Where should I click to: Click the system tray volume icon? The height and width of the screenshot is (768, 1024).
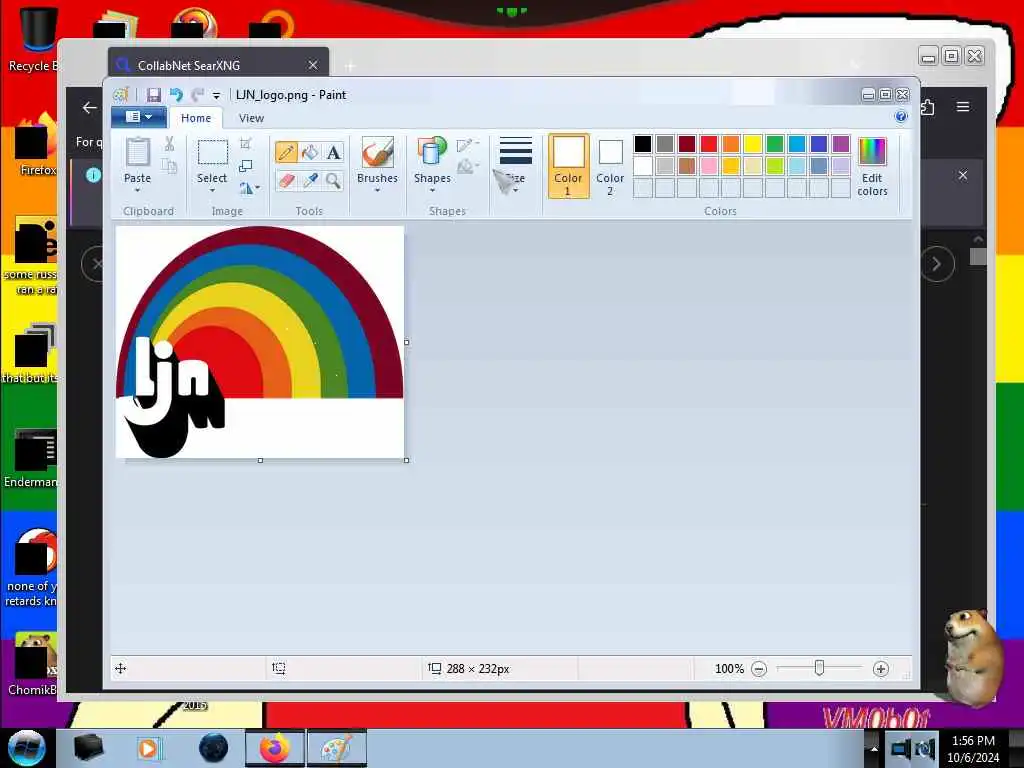tap(925, 749)
